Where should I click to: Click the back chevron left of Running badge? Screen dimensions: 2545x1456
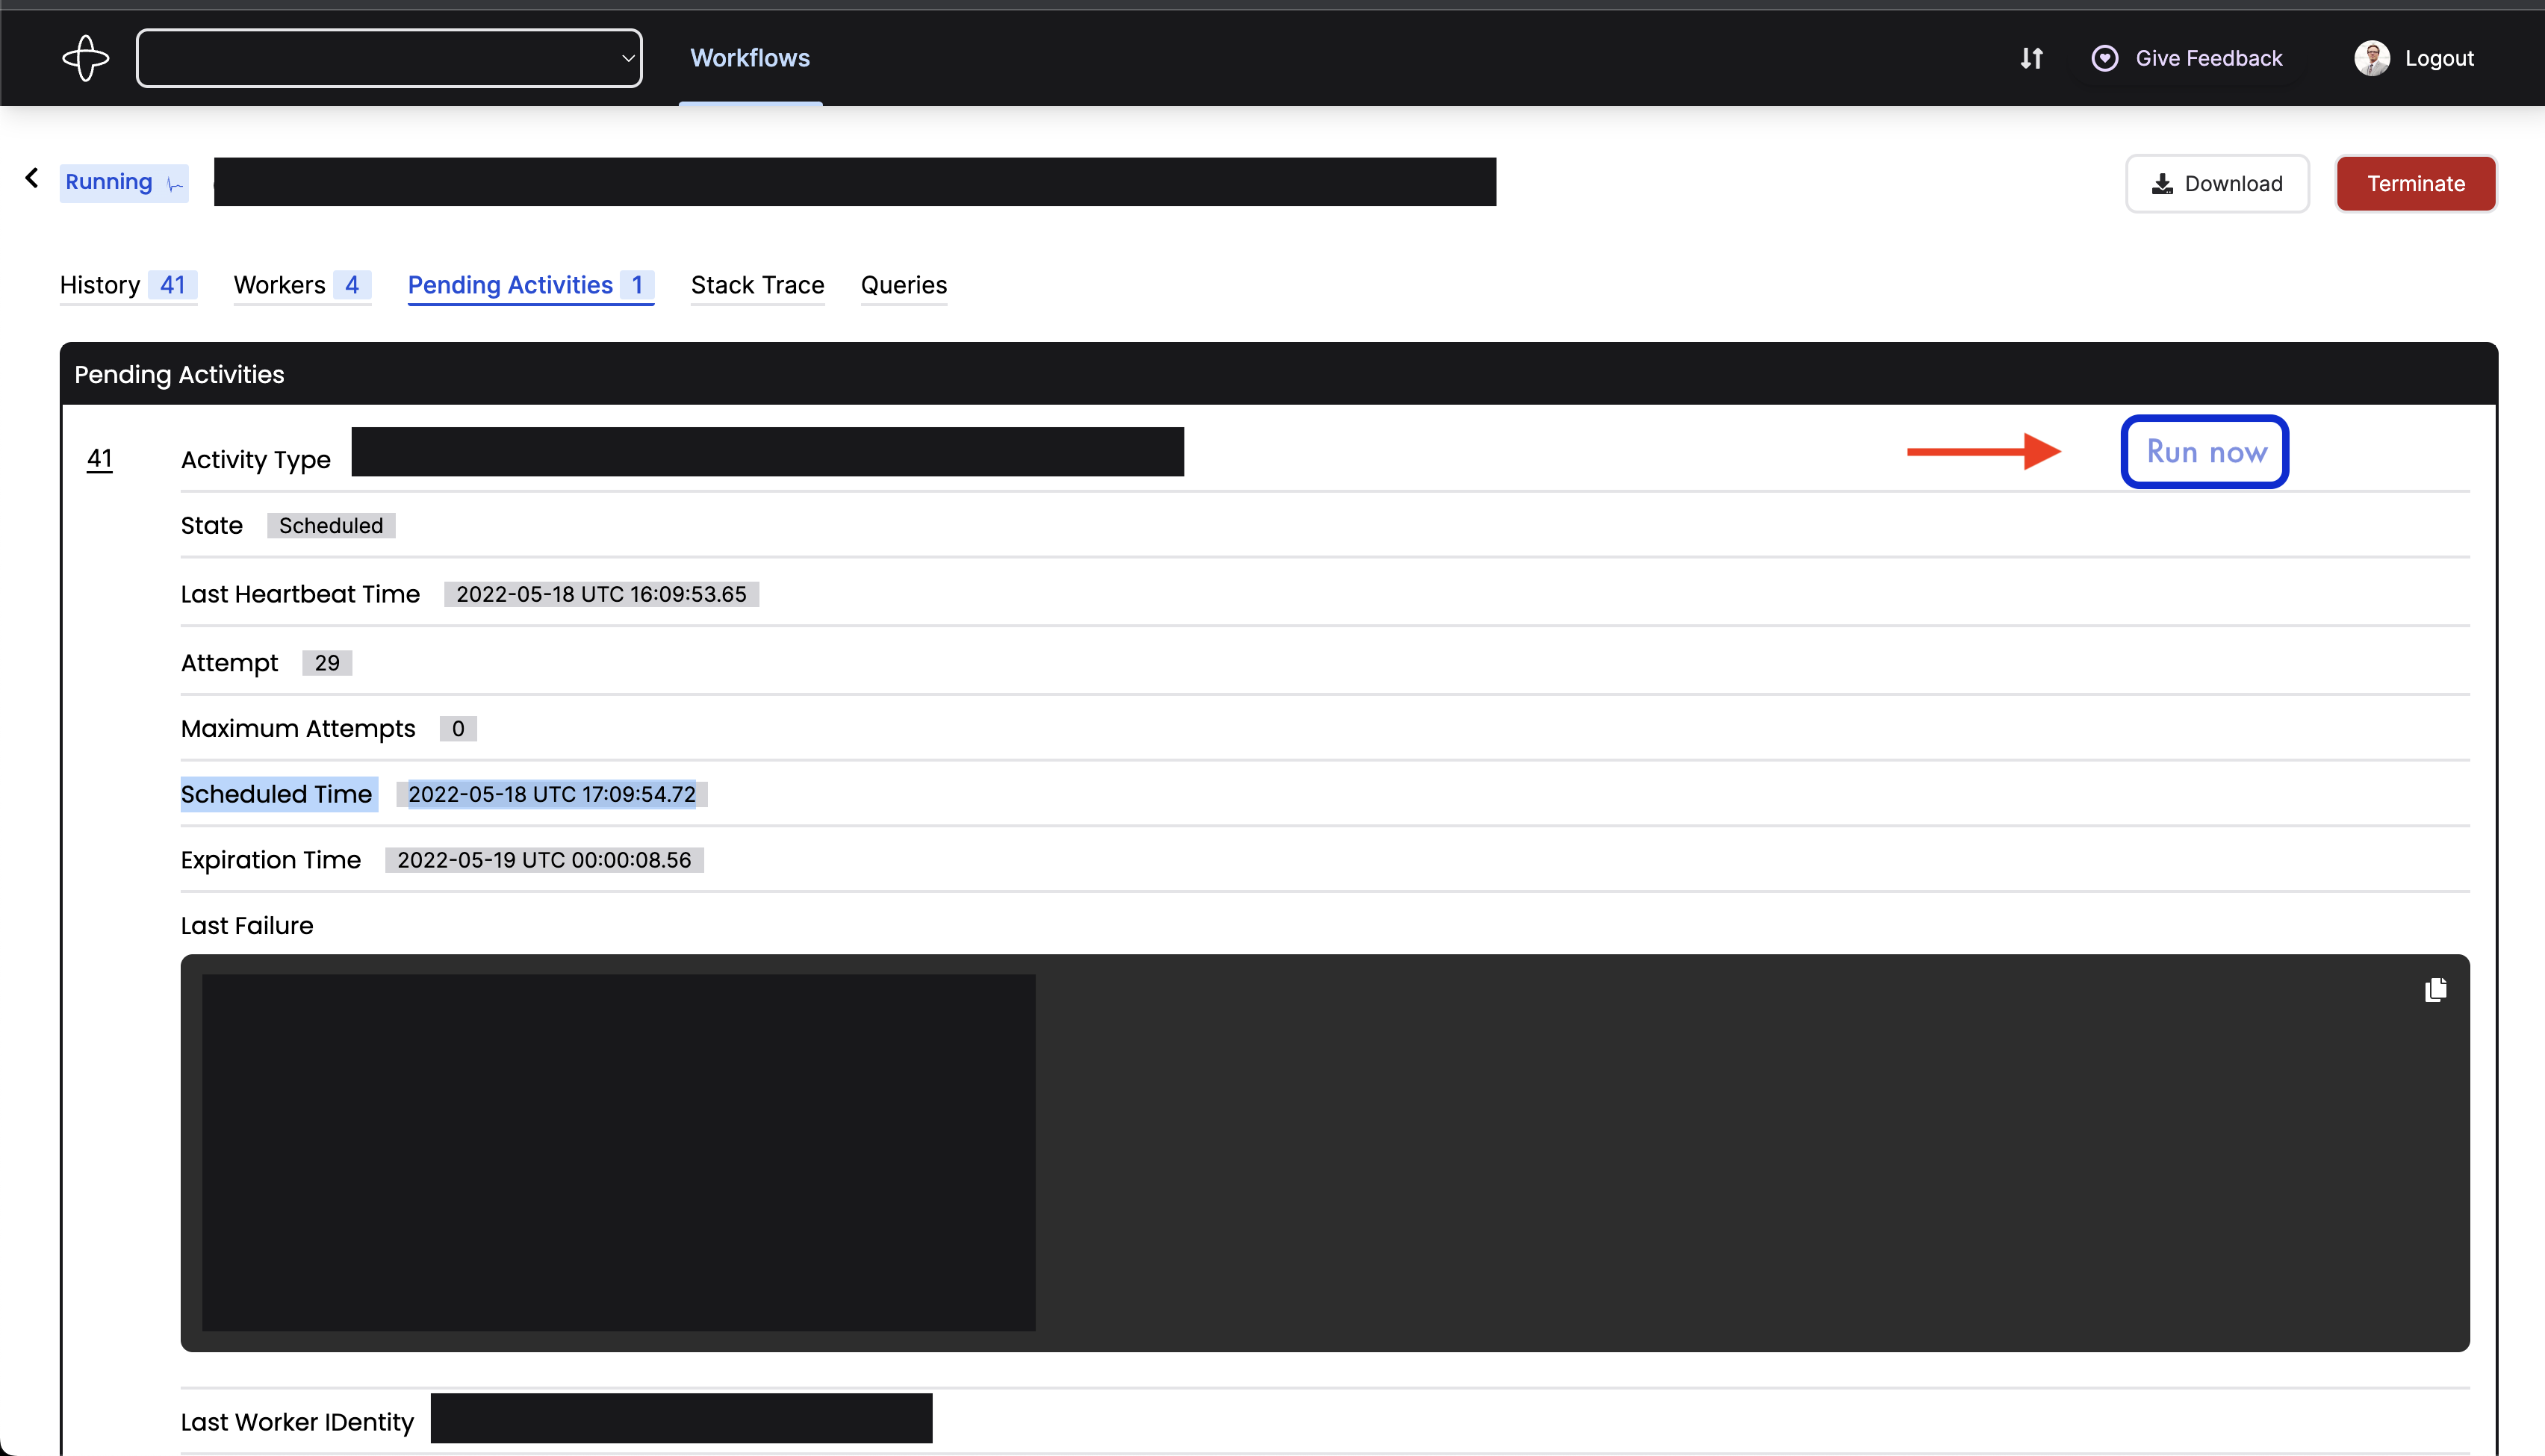click(x=31, y=178)
